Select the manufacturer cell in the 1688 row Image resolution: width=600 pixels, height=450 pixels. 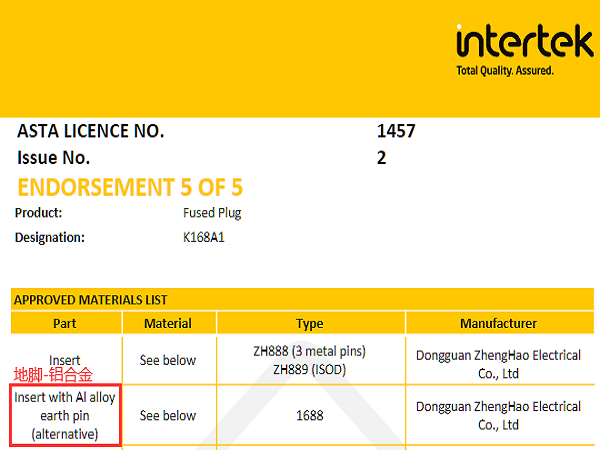click(498, 416)
